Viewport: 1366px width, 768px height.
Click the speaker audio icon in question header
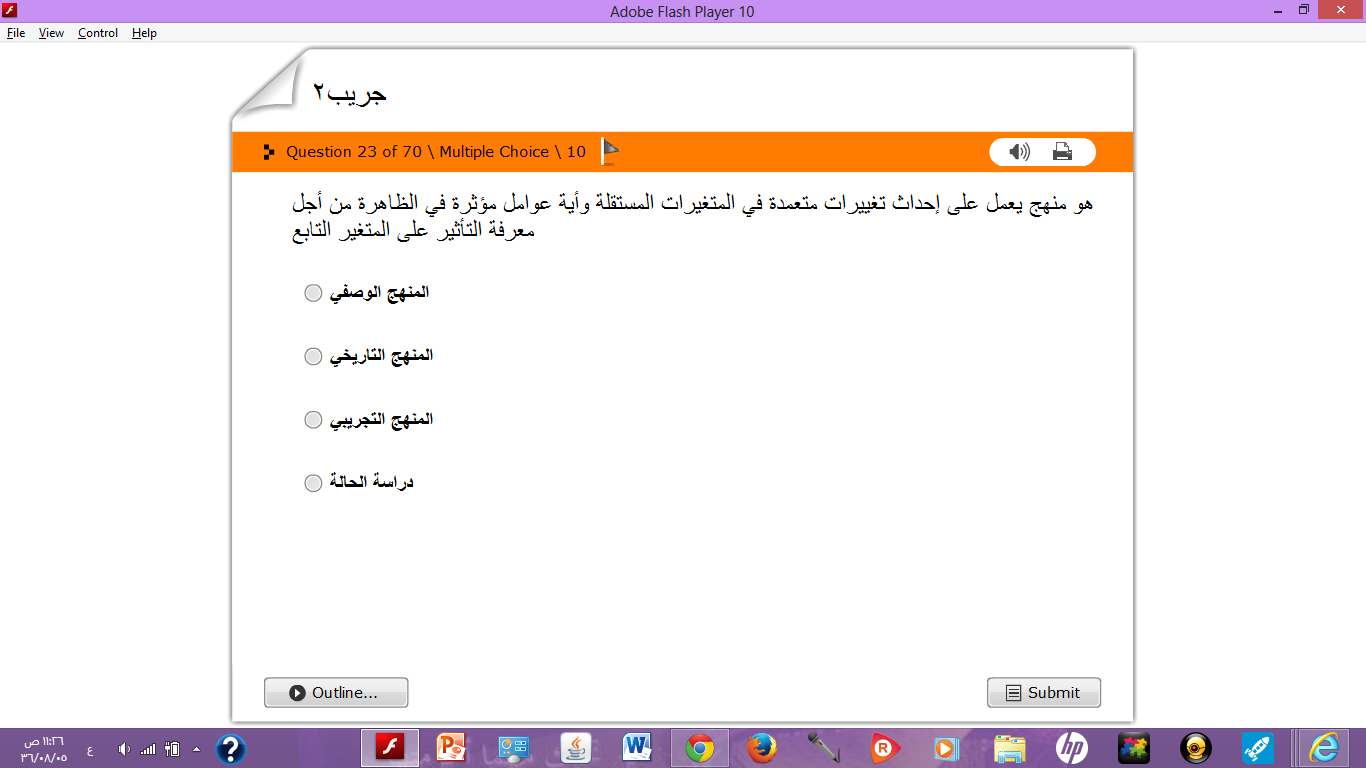[x=1019, y=152]
